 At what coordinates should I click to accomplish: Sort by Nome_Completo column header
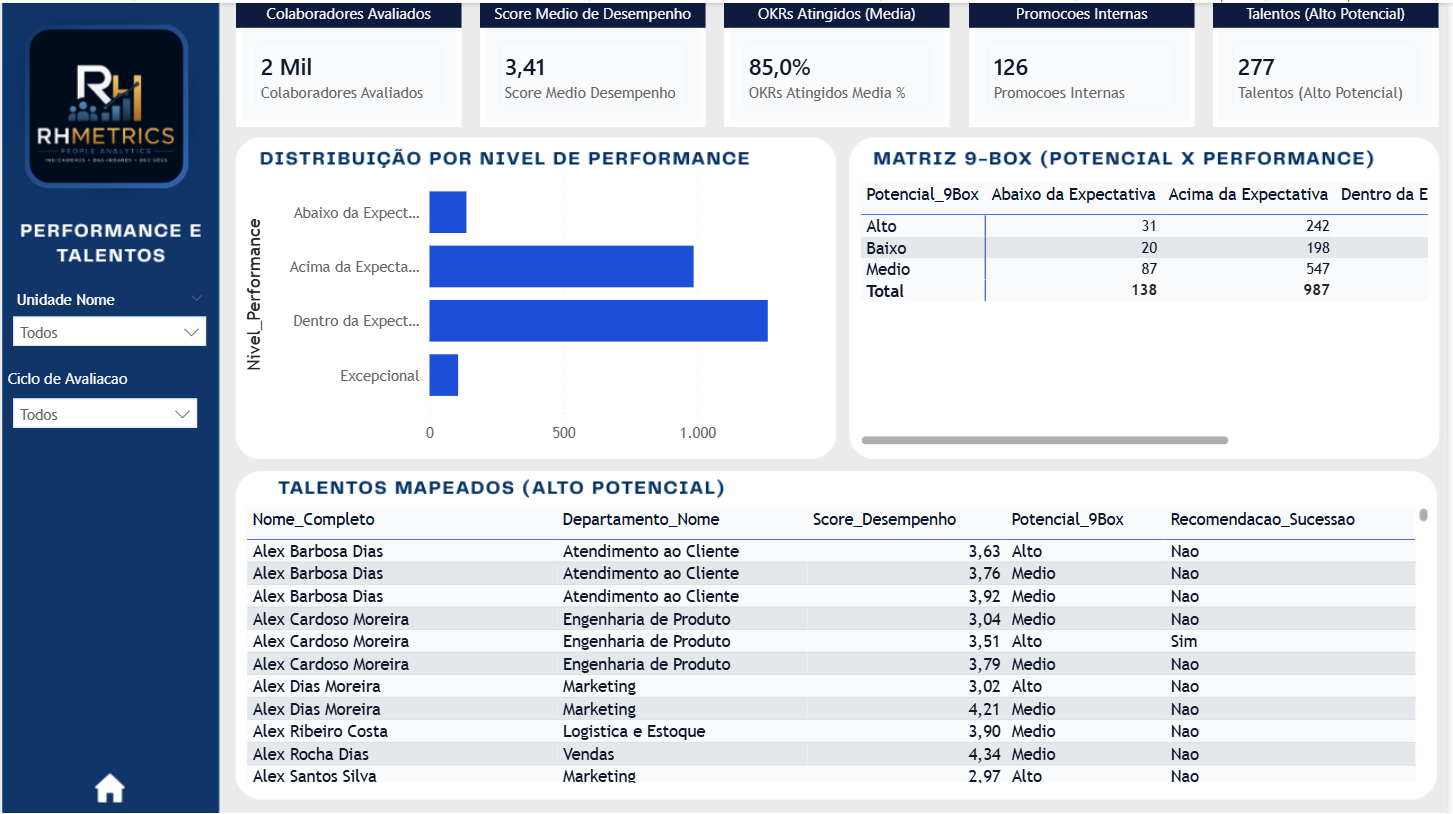tap(313, 519)
